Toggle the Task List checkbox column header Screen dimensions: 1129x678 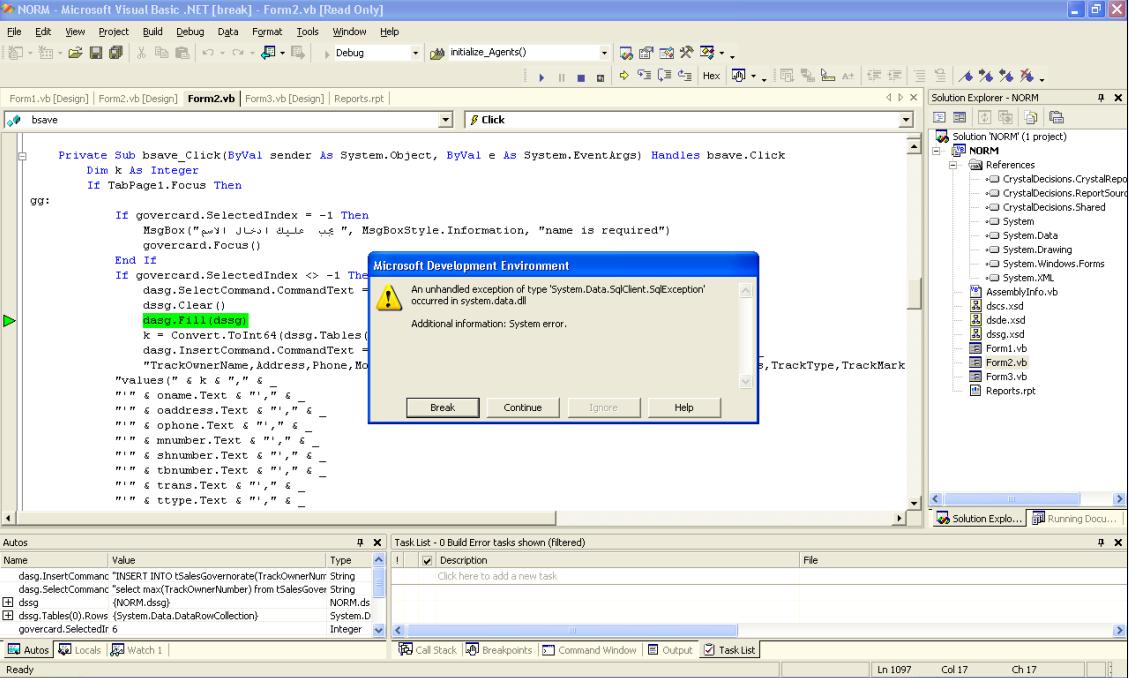[429, 561]
